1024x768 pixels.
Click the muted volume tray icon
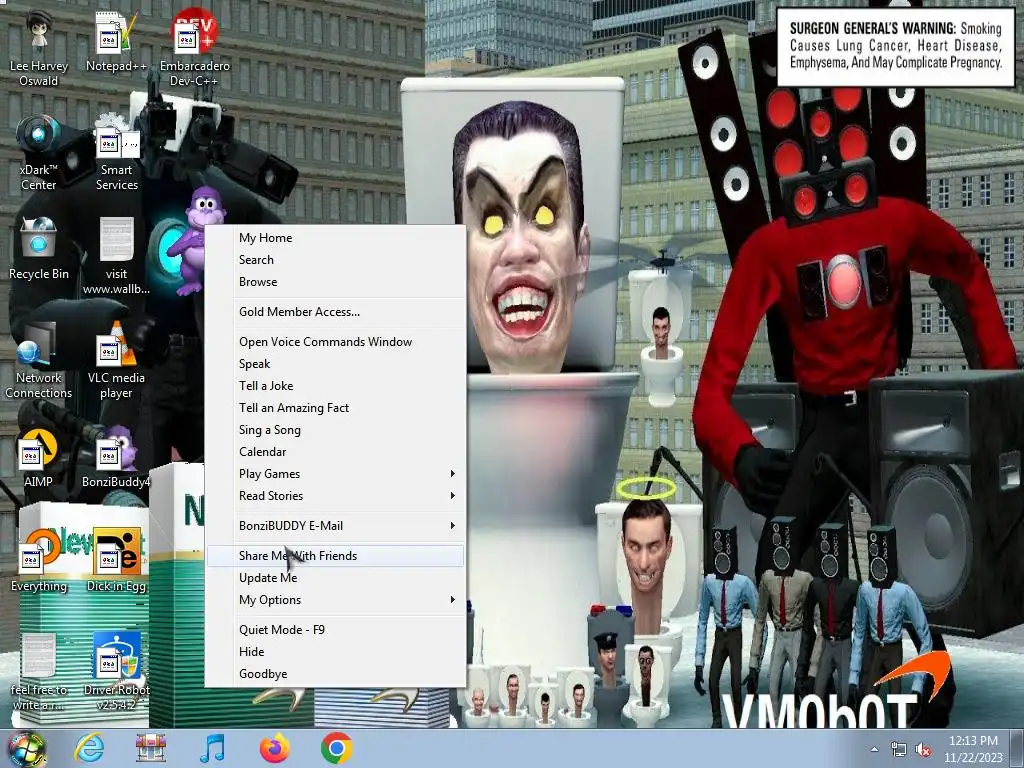[923, 750]
